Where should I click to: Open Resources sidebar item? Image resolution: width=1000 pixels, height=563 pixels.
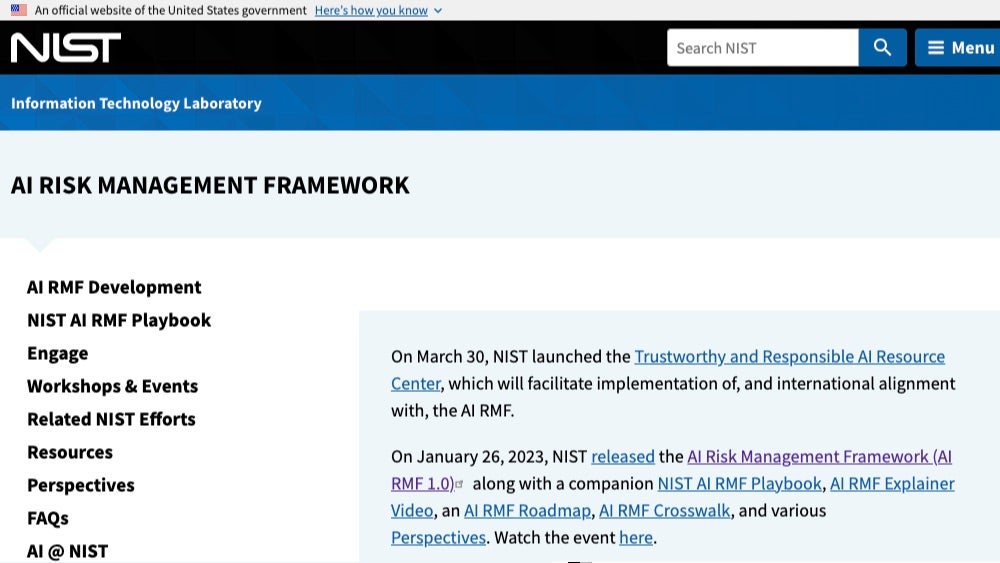[x=70, y=452]
